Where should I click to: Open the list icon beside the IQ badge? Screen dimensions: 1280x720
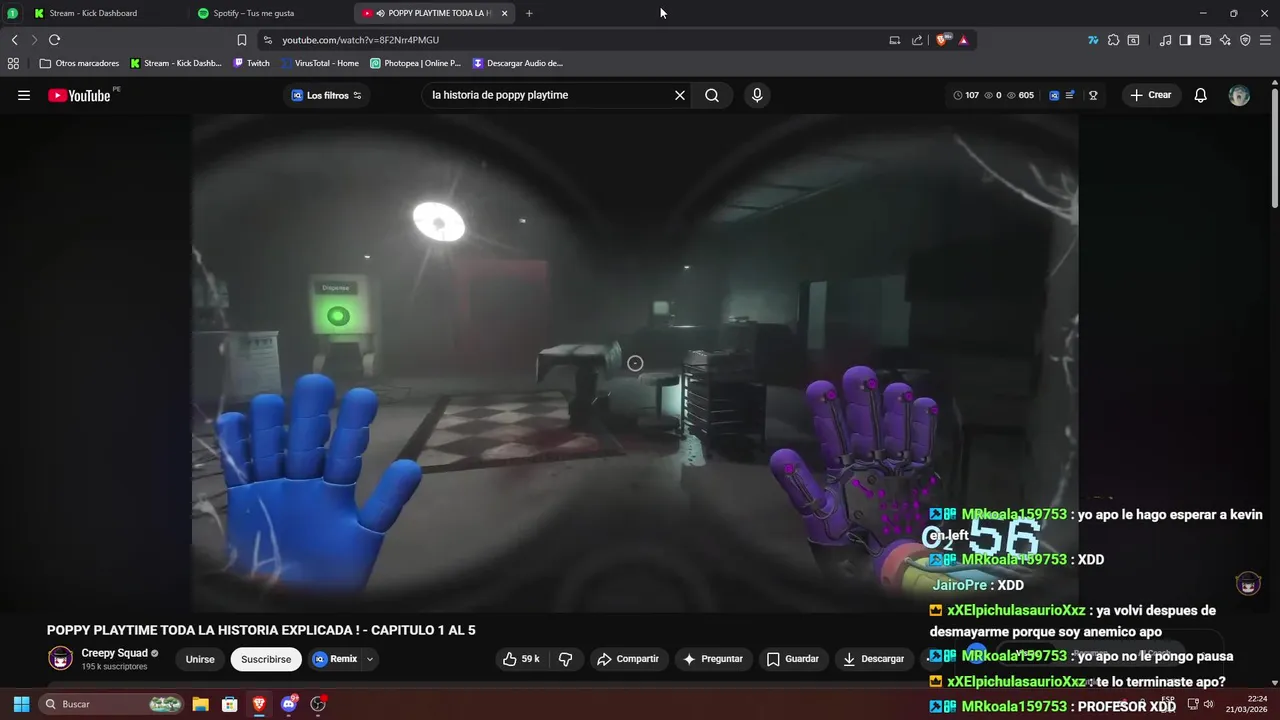[1070, 95]
